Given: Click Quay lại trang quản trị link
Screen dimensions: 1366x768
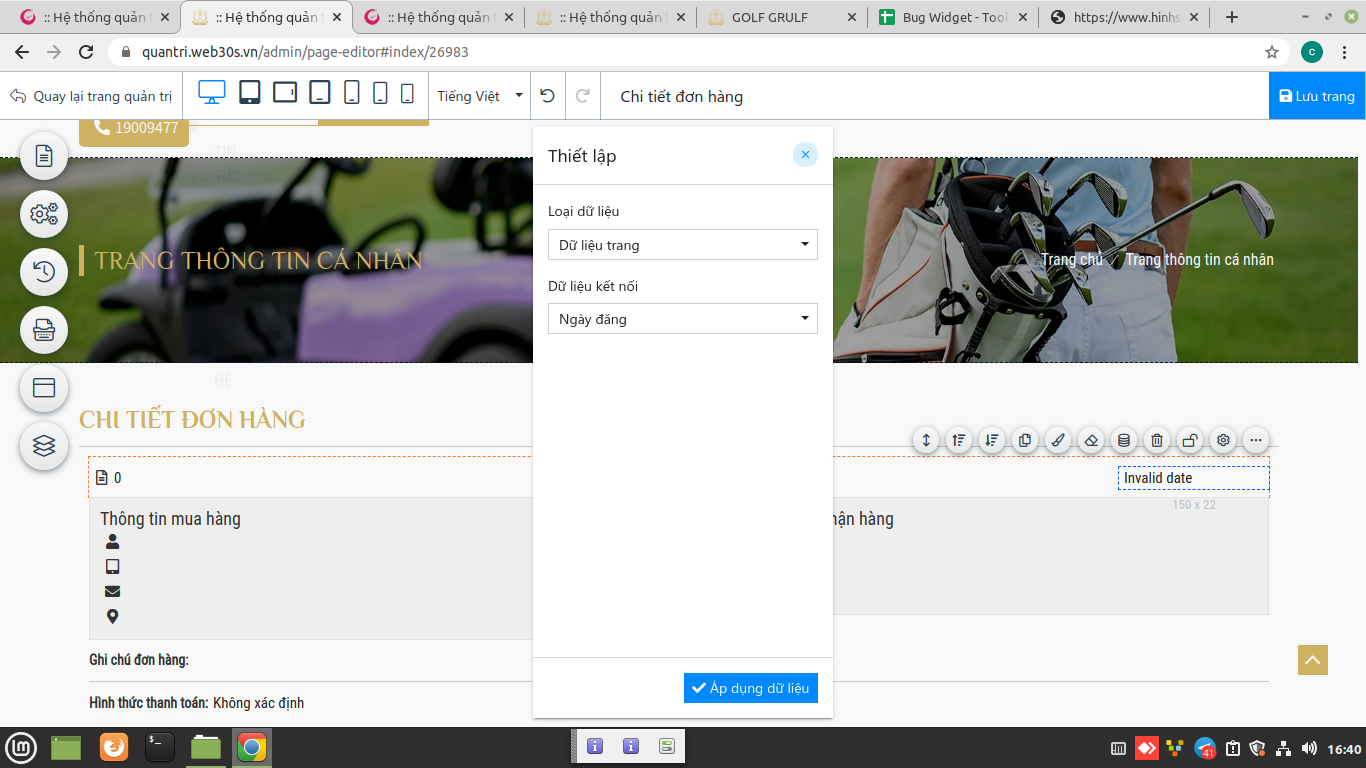Looking at the screenshot, I should (92, 96).
